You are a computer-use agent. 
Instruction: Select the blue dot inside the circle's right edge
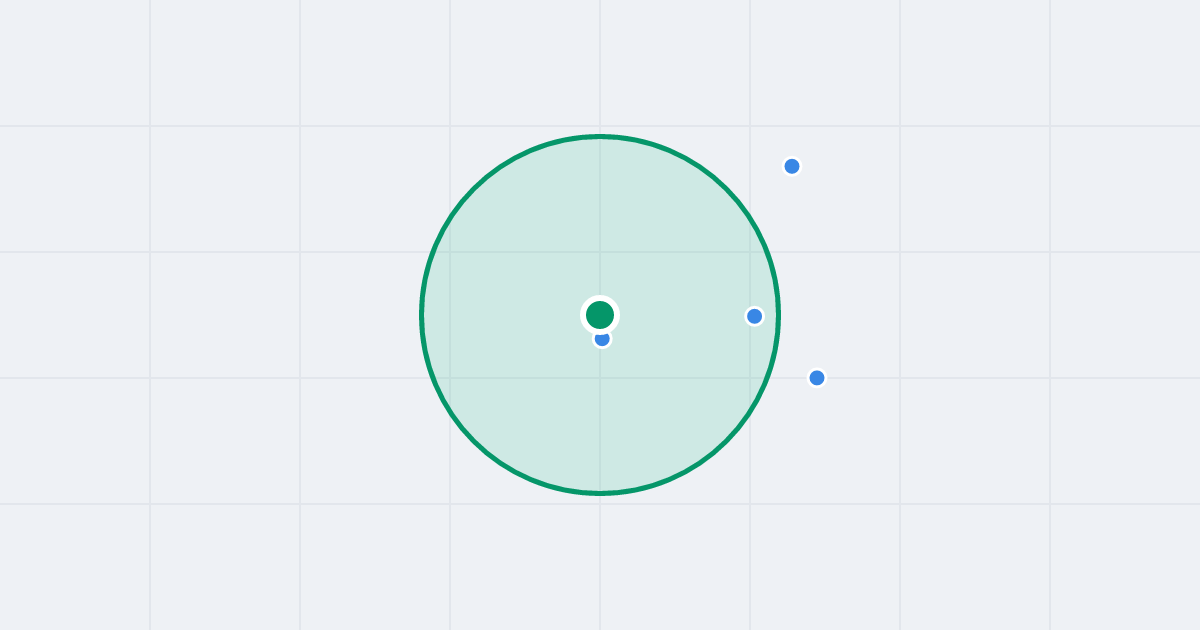click(x=755, y=316)
